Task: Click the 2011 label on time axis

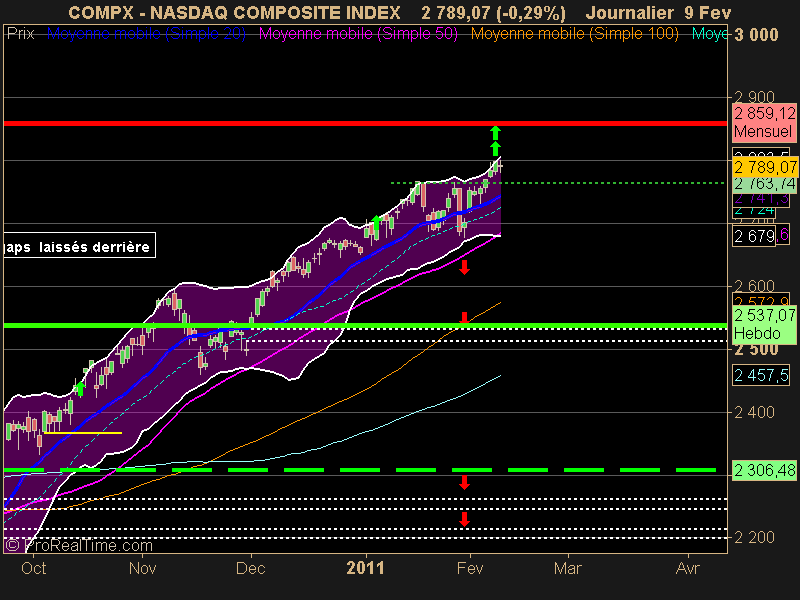Action: (x=365, y=568)
